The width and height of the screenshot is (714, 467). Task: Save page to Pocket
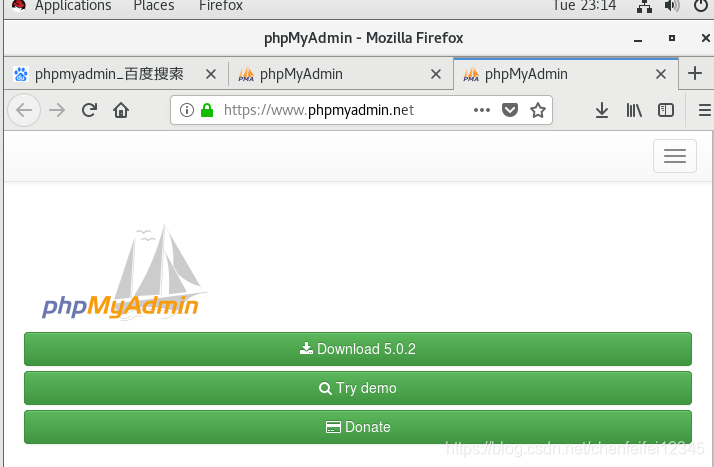click(x=510, y=110)
